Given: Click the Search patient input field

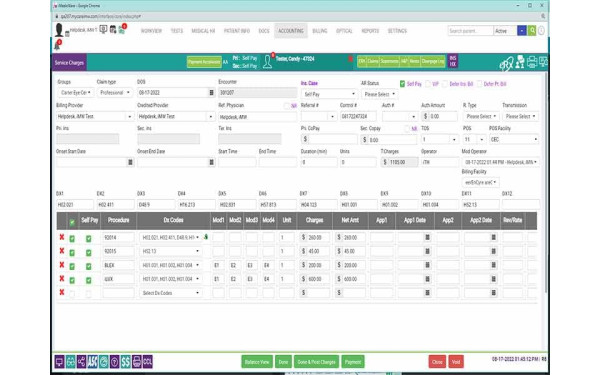Looking at the screenshot, I should click(x=470, y=31).
